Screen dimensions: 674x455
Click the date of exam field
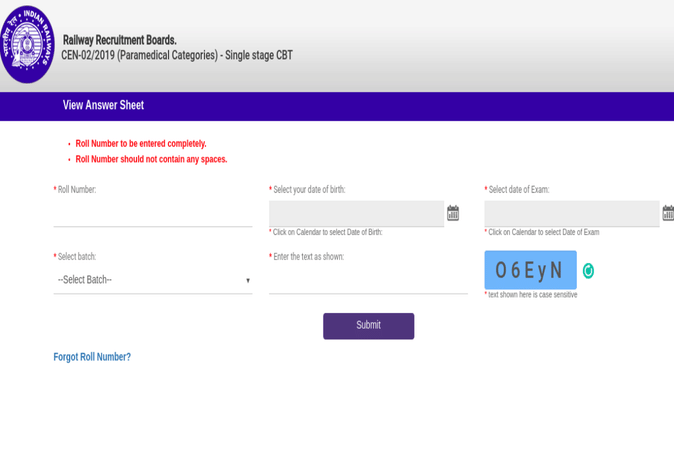(x=571, y=213)
